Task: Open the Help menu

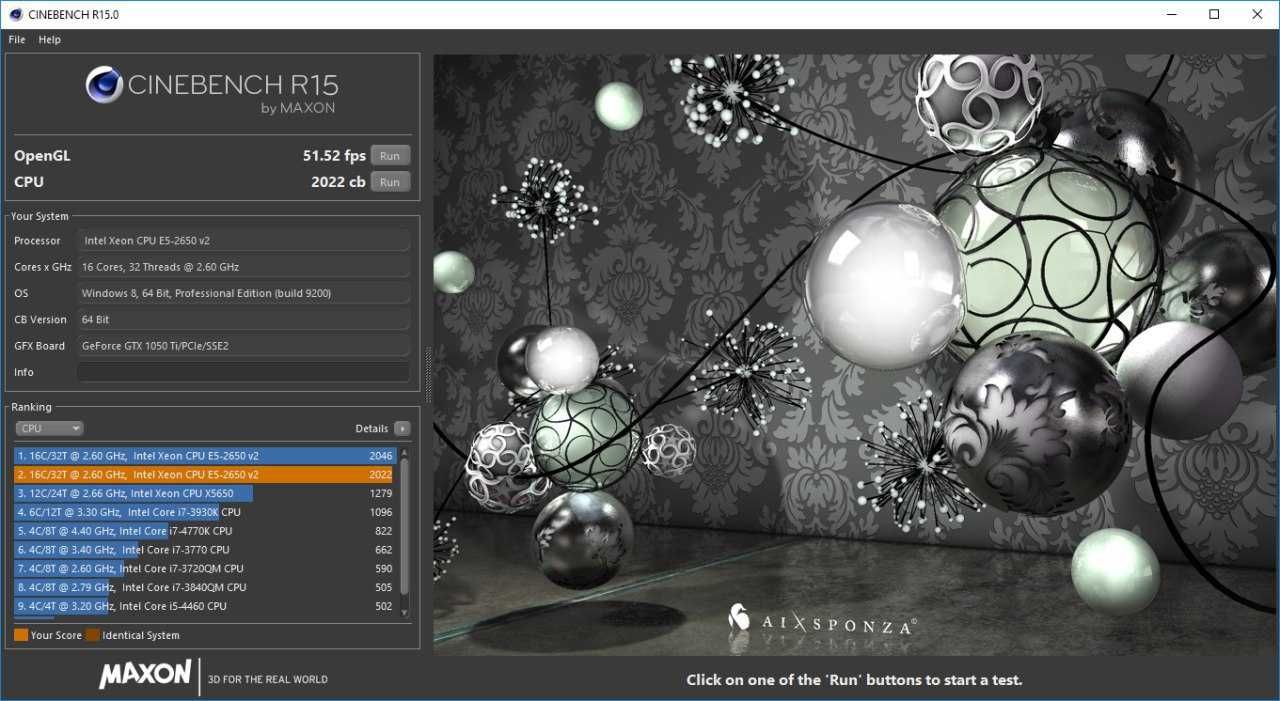Action: coord(50,40)
